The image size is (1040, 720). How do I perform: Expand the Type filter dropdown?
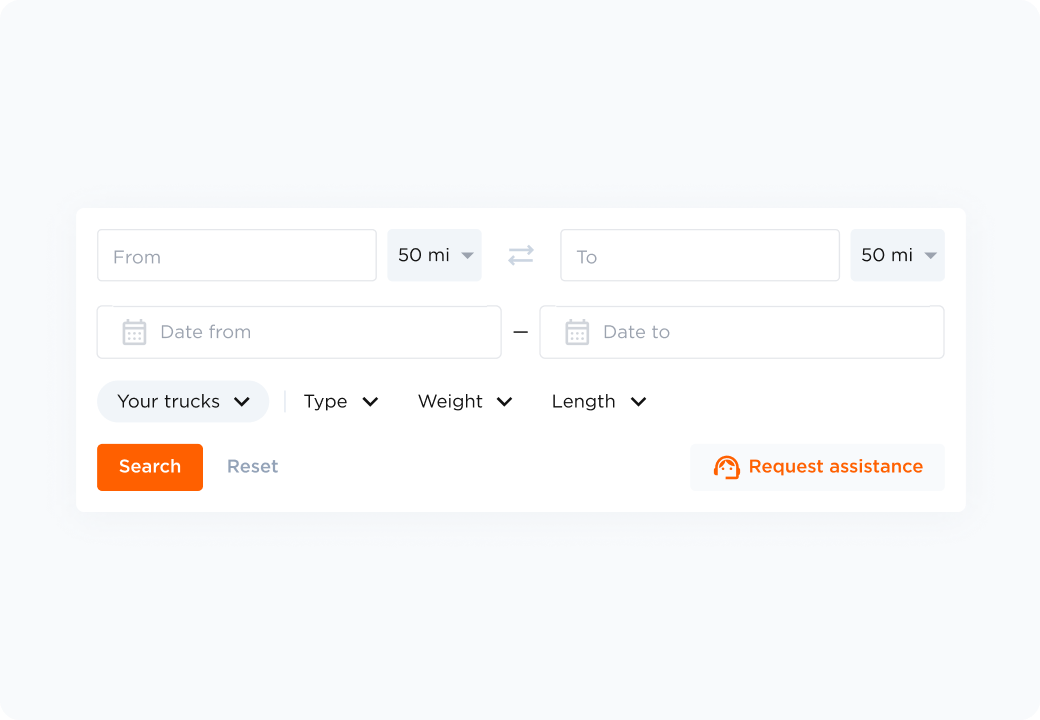(x=340, y=402)
